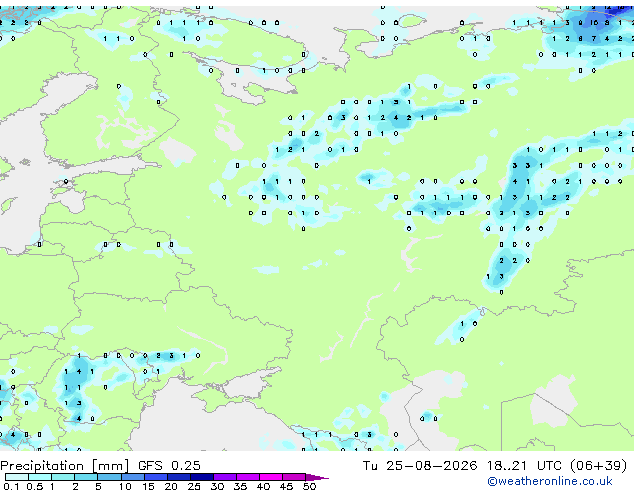Click the '35' legend scale label
The height and width of the screenshot is (490, 634).
click(240, 486)
